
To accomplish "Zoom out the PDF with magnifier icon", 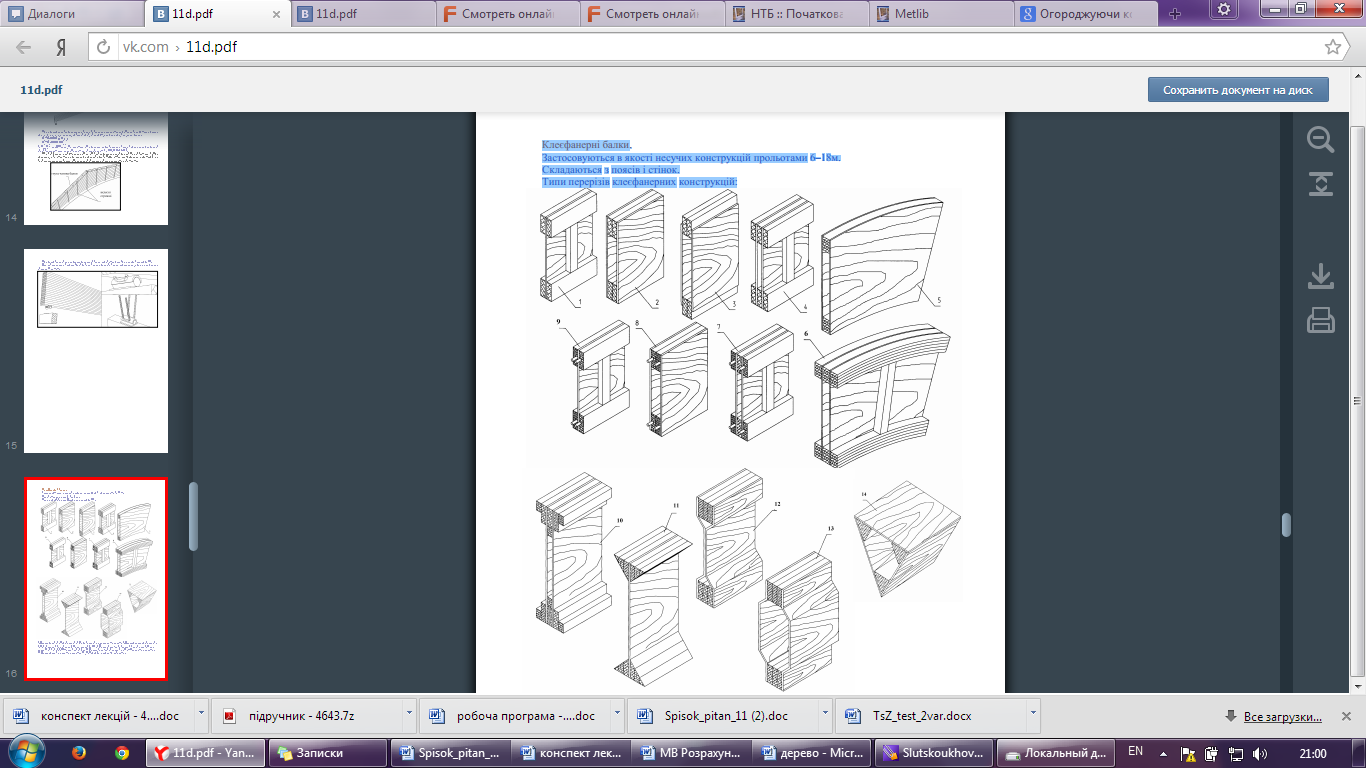I will coord(1321,140).
